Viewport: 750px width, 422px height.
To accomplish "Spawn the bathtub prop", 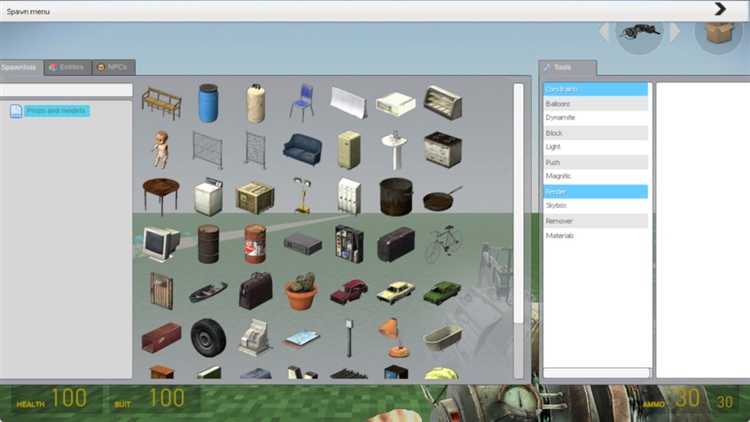I will [x=442, y=337].
